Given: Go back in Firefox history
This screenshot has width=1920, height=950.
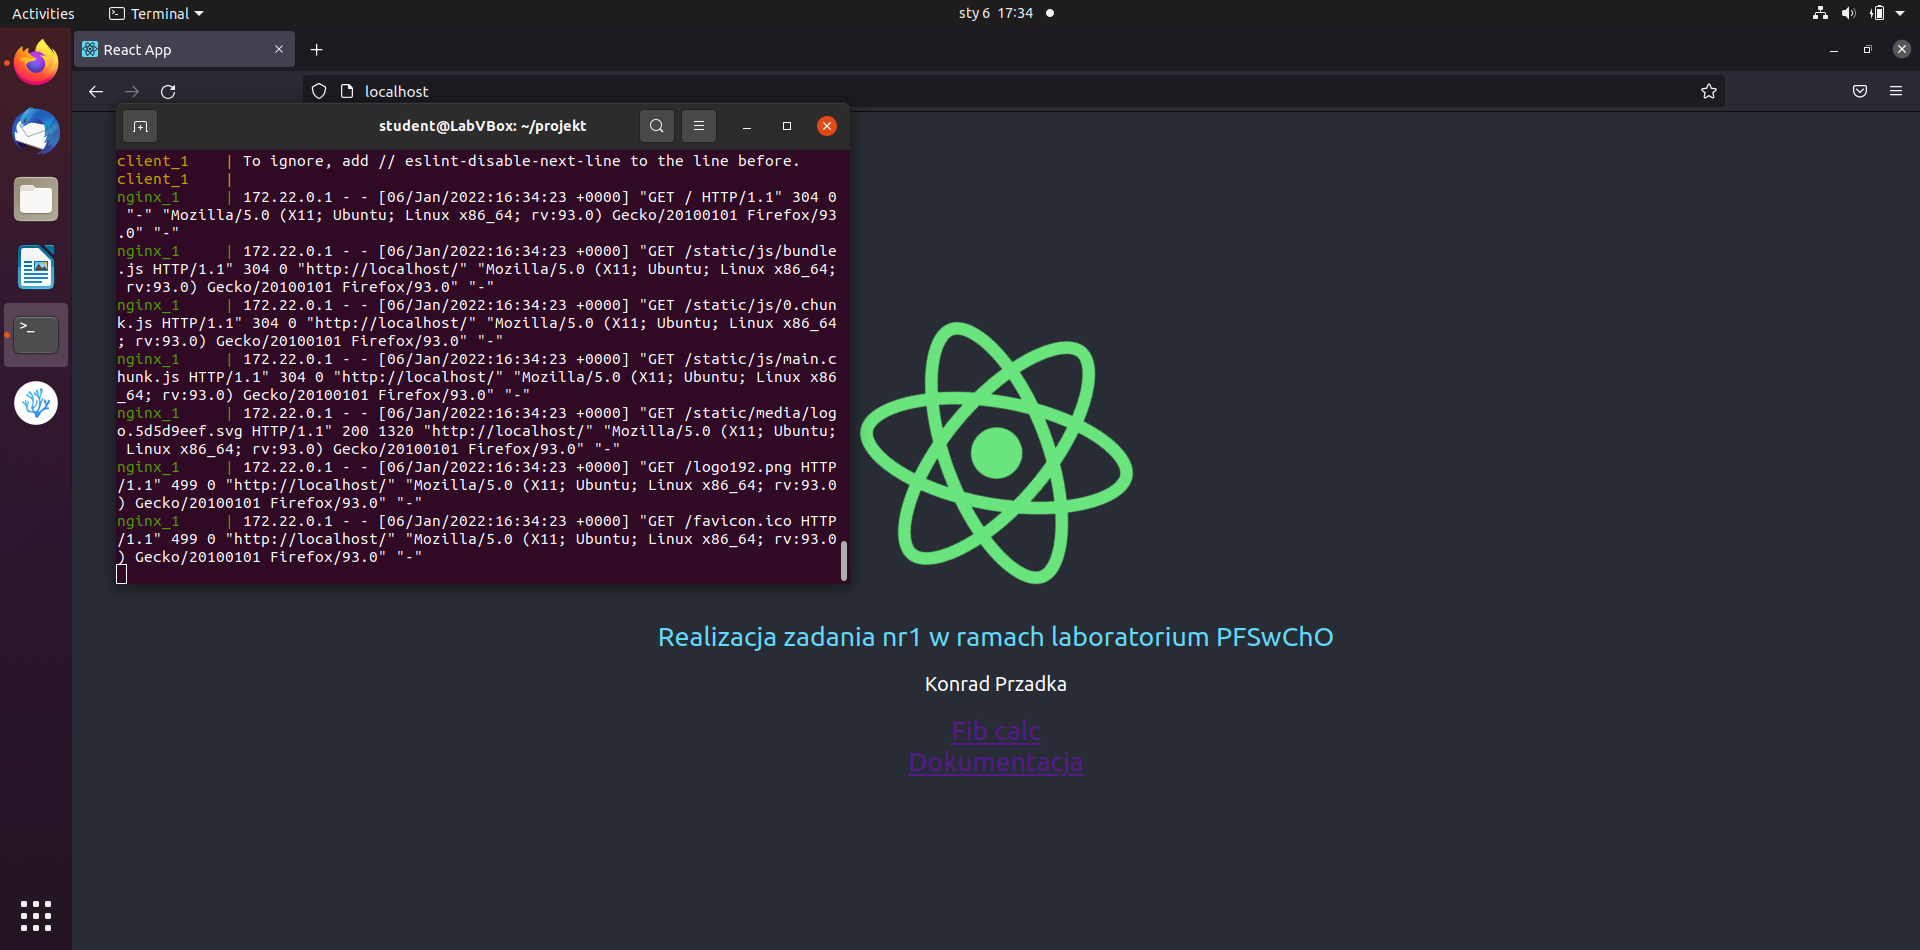Looking at the screenshot, I should coord(96,91).
